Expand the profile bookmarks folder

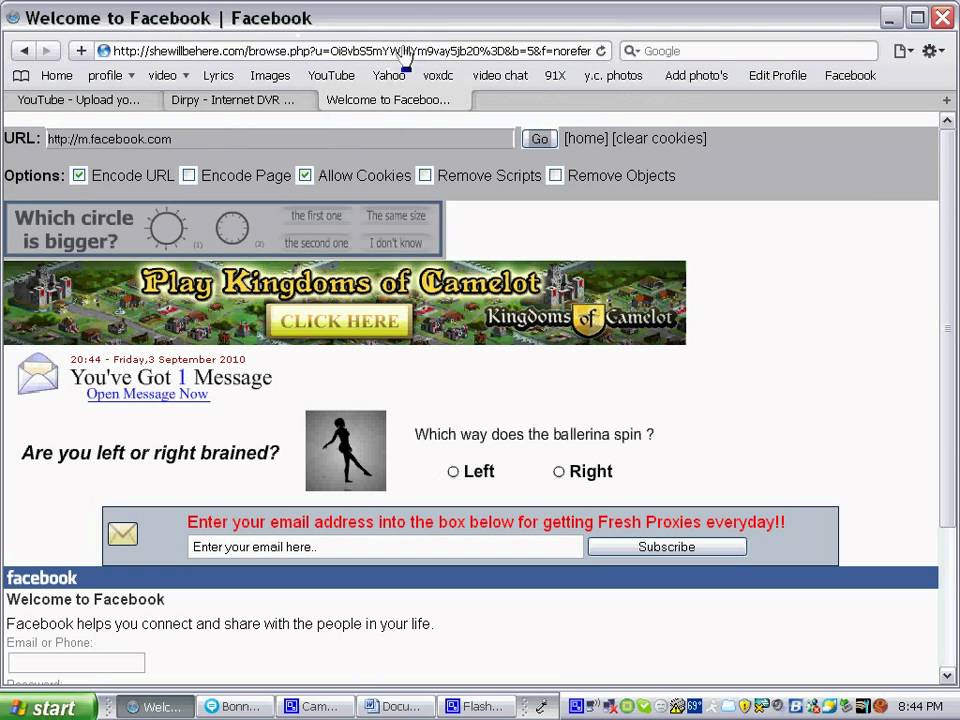111,75
